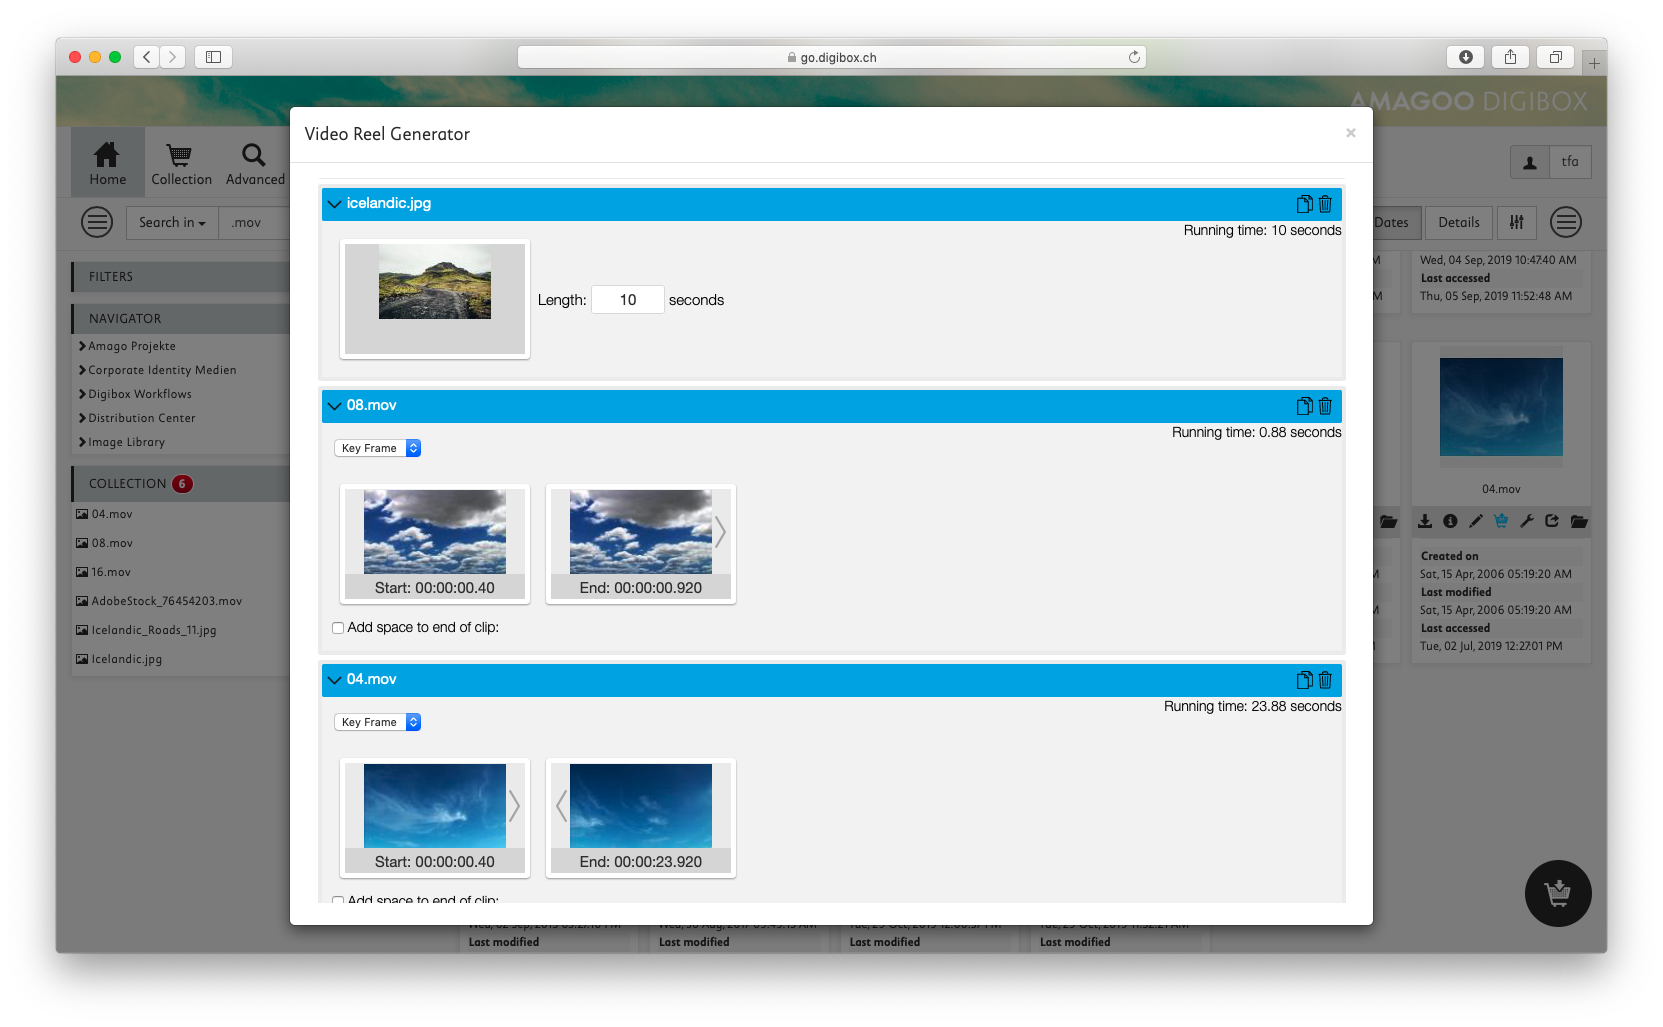Click the download icon under 04.mov thumbnail
The height and width of the screenshot is (1027, 1663).
point(1425,521)
